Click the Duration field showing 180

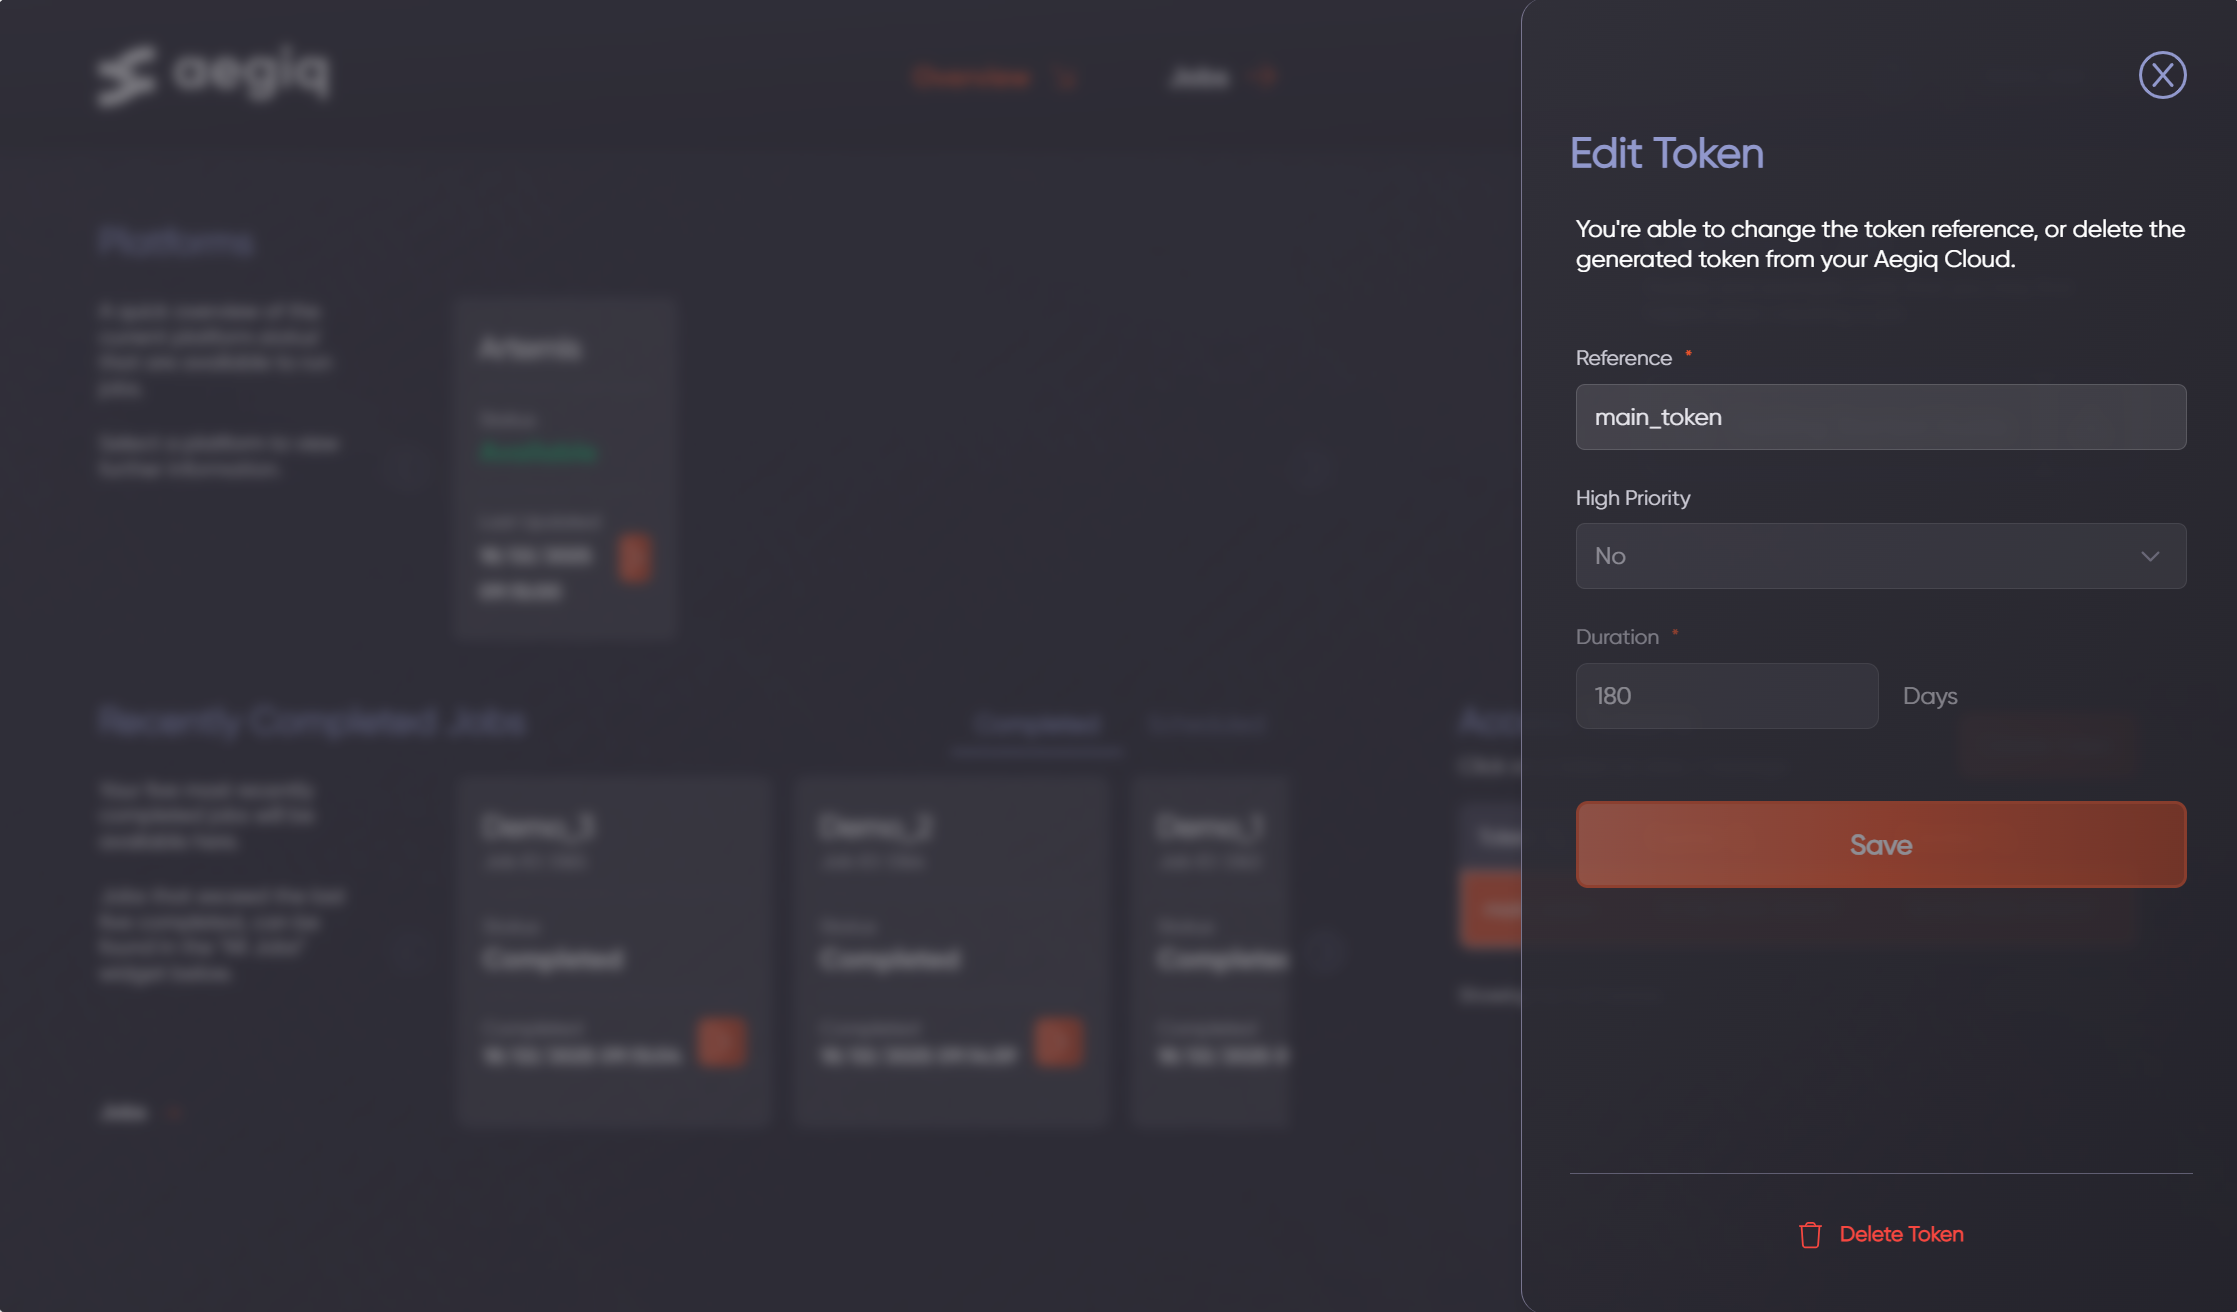coord(1726,696)
